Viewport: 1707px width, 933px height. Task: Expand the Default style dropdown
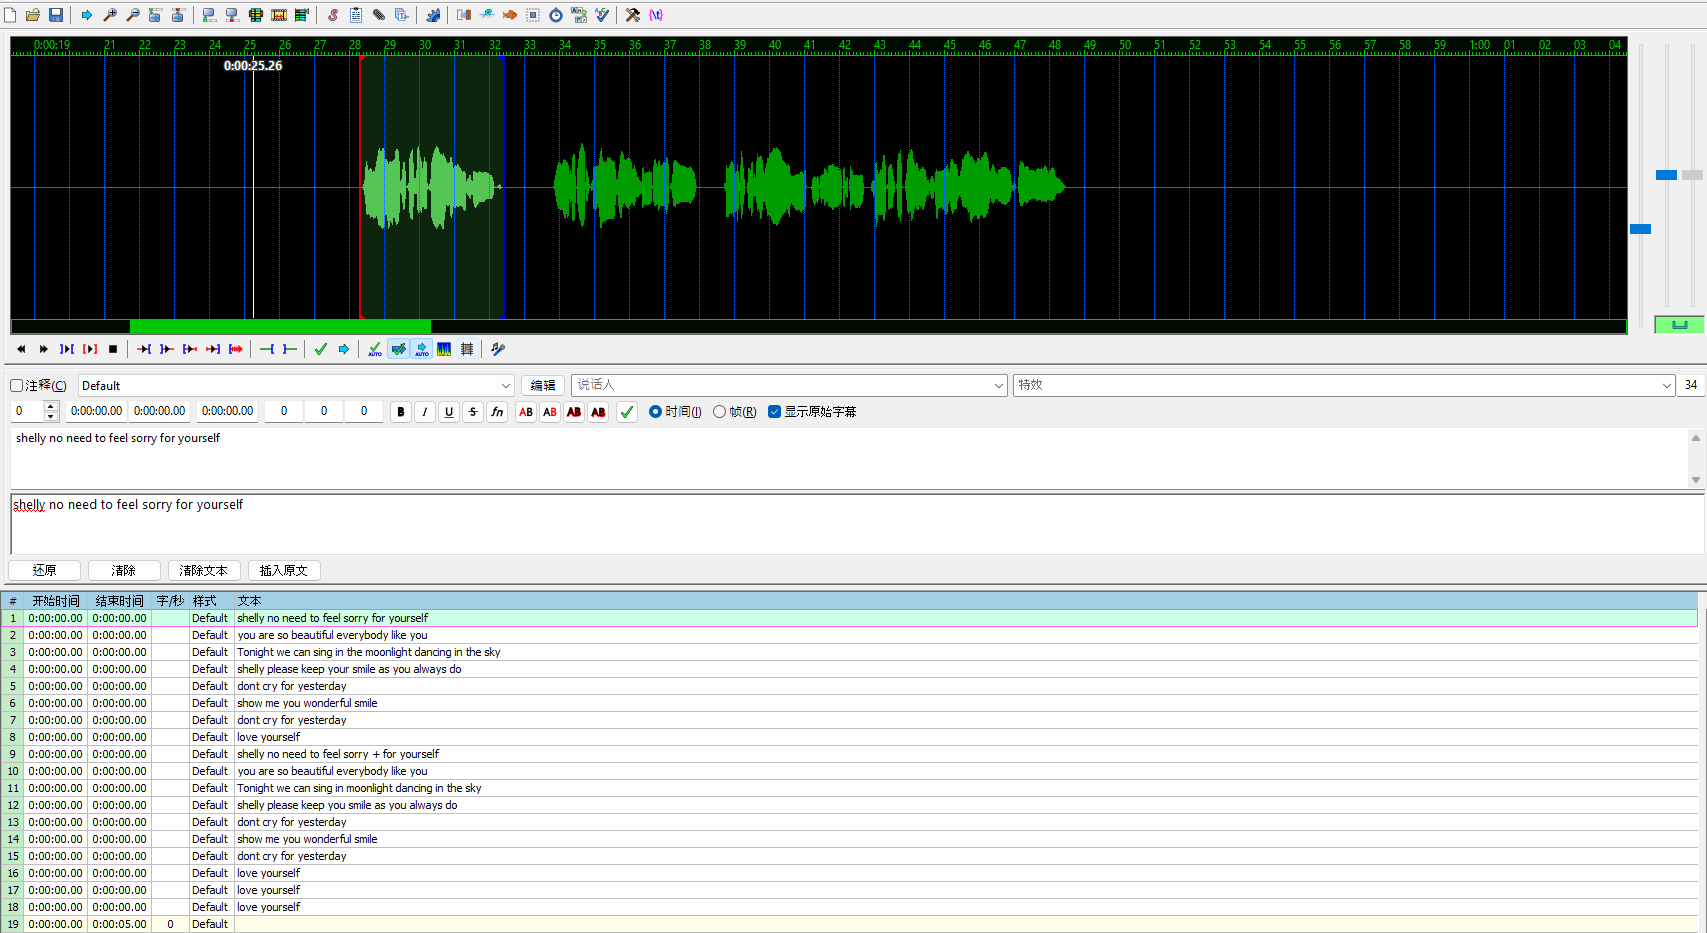click(505, 386)
